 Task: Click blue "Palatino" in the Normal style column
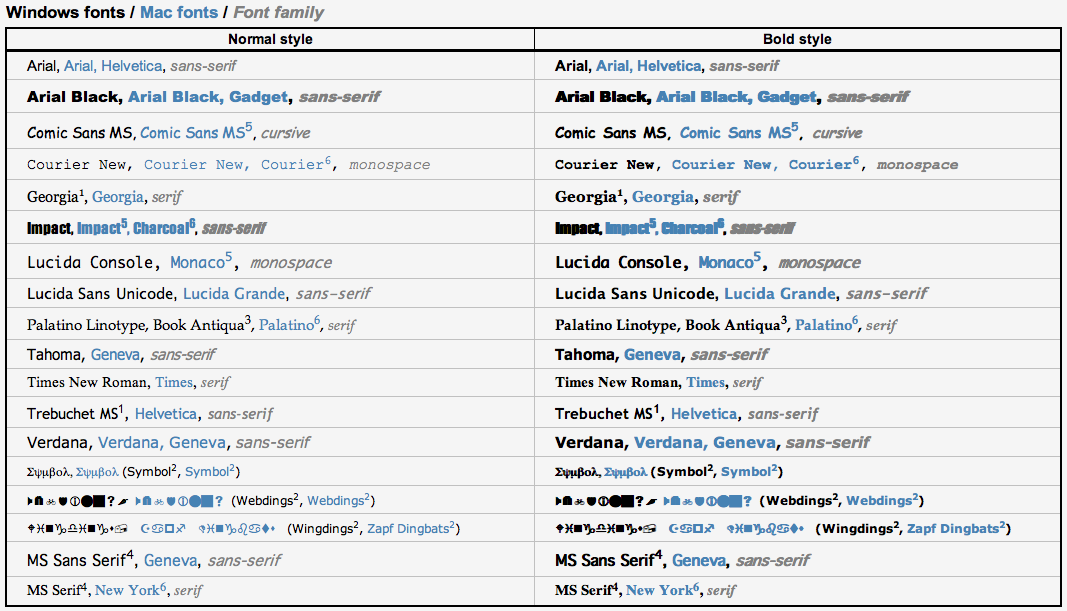287,325
